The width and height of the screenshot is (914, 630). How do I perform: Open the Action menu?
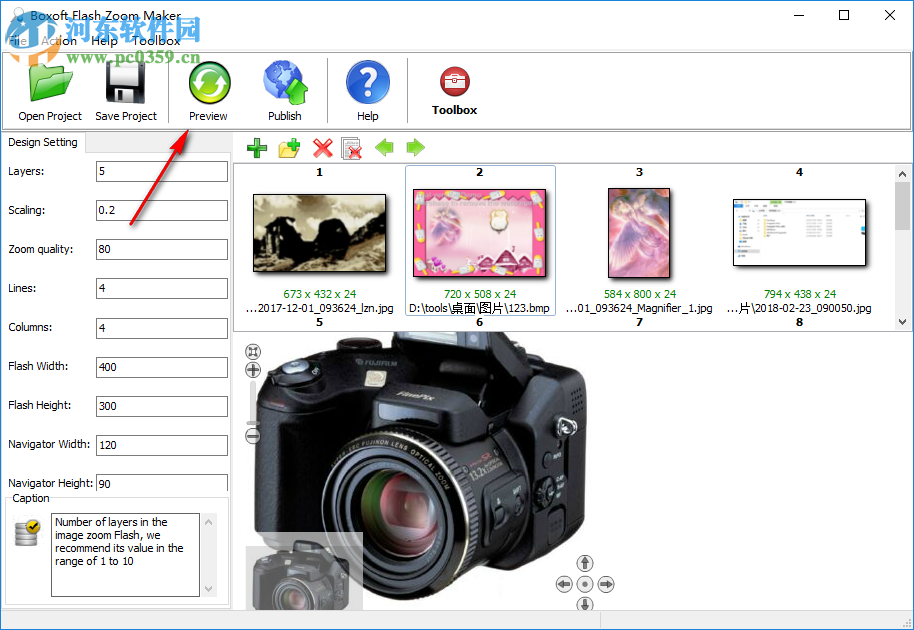coord(60,40)
